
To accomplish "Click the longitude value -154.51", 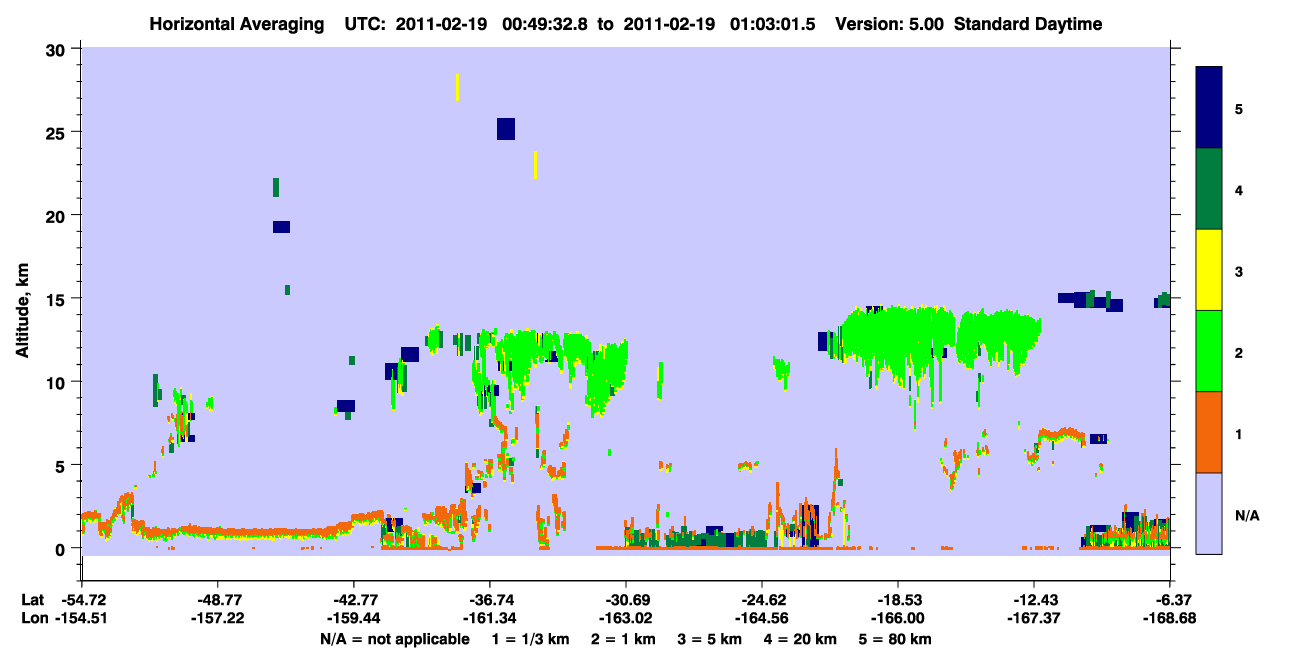I will pyautogui.click(x=82, y=618).
